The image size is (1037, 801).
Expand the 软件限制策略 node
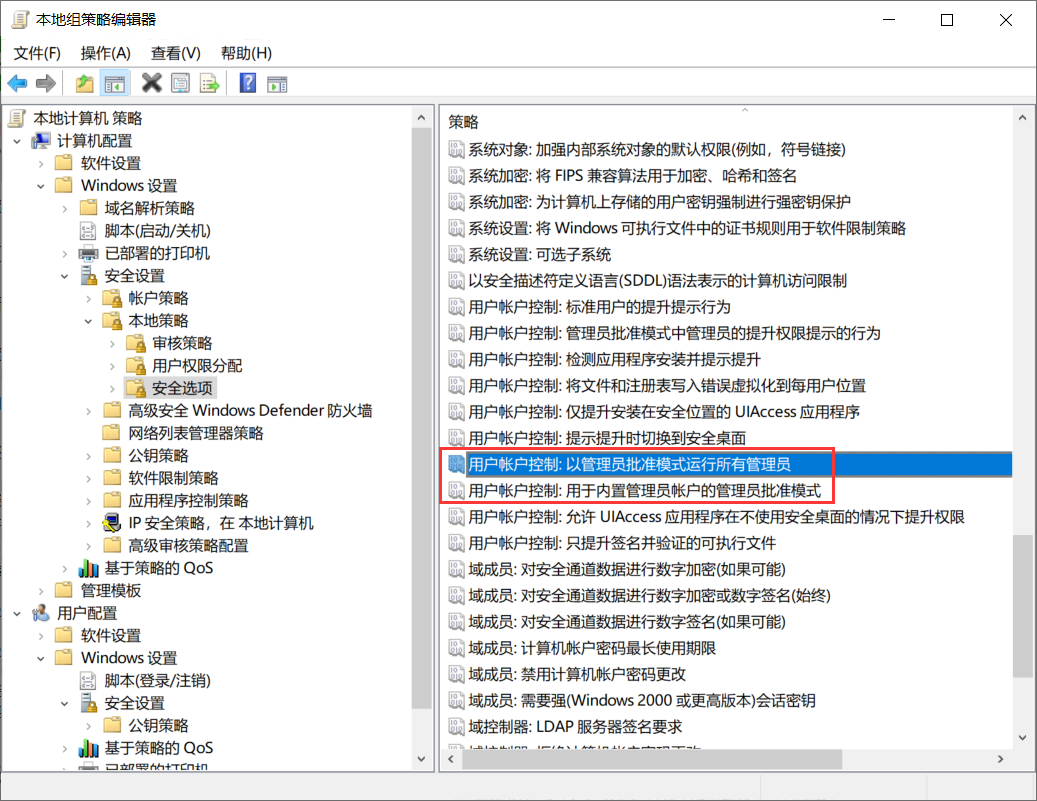click(x=89, y=478)
